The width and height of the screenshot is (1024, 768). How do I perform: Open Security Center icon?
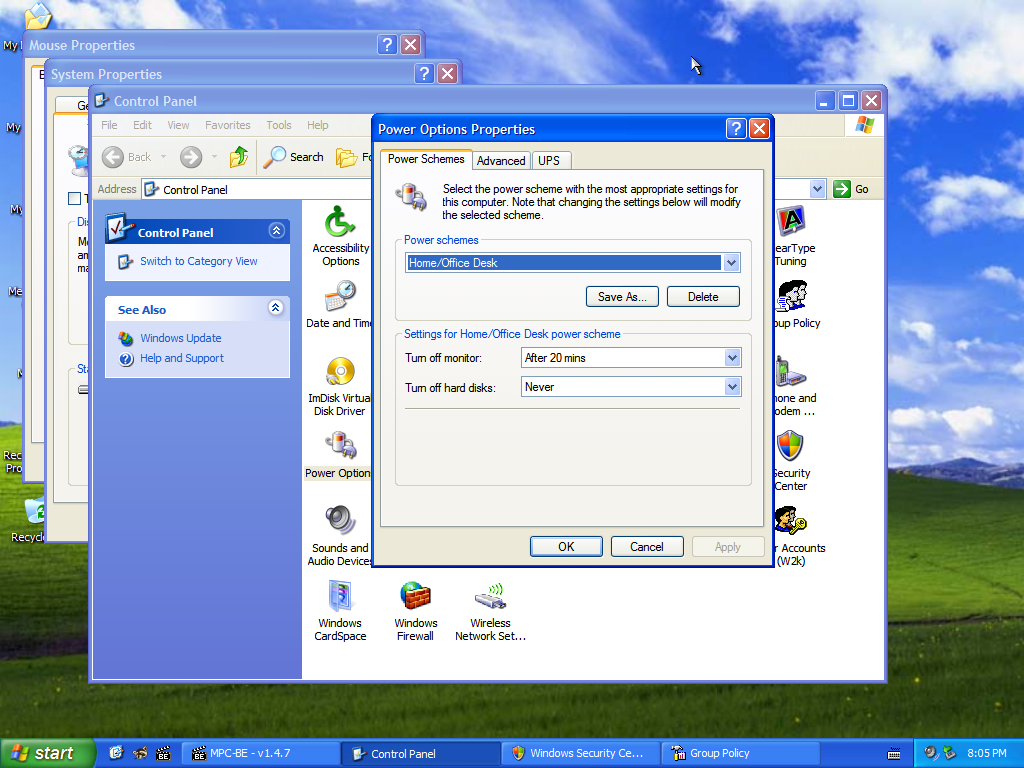790,447
